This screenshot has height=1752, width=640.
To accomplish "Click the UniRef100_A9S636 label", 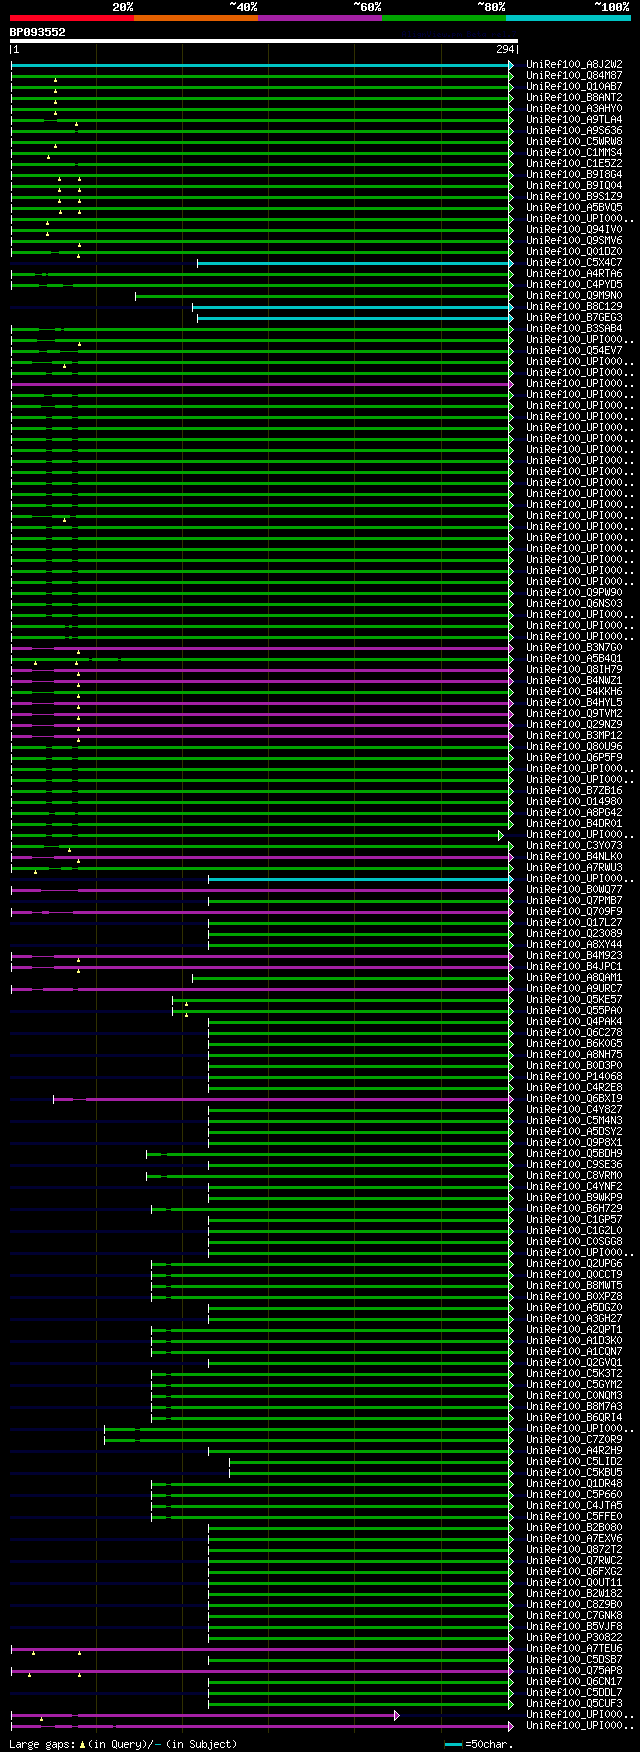I will [x=573, y=131].
